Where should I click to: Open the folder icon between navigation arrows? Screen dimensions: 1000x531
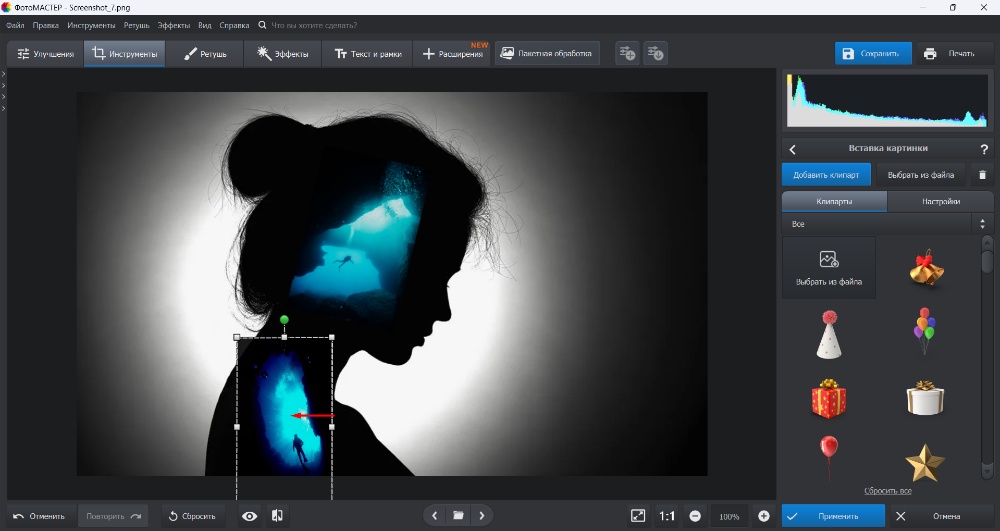(458, 516)
